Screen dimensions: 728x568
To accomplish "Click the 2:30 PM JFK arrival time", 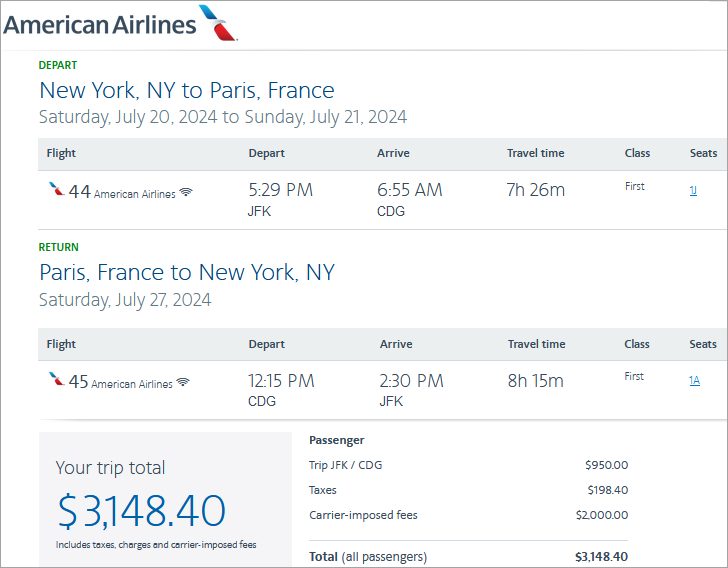I will (411, 380).
